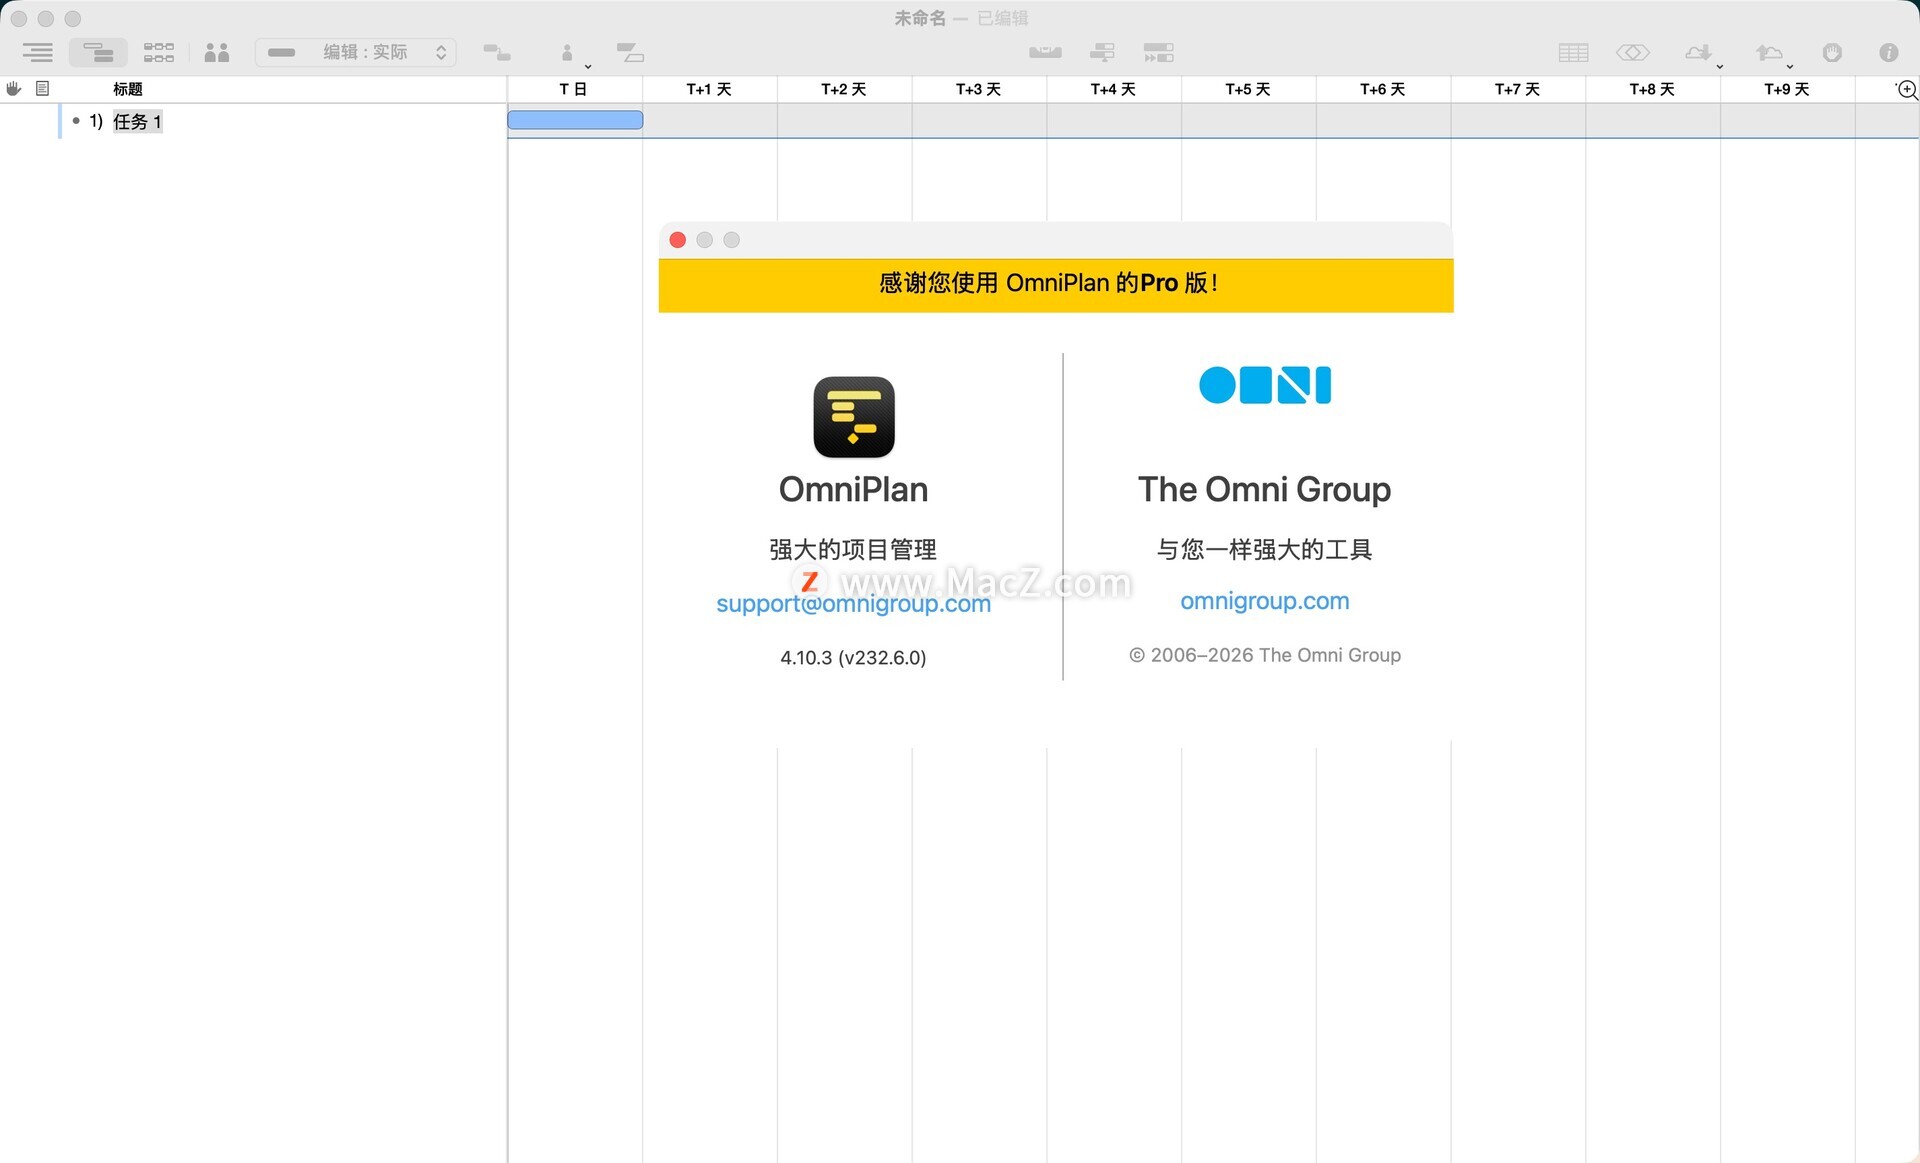Screen dimensions: 1920x1163
Task: Click the hand icon column header
Action: [x=14, y=89]
